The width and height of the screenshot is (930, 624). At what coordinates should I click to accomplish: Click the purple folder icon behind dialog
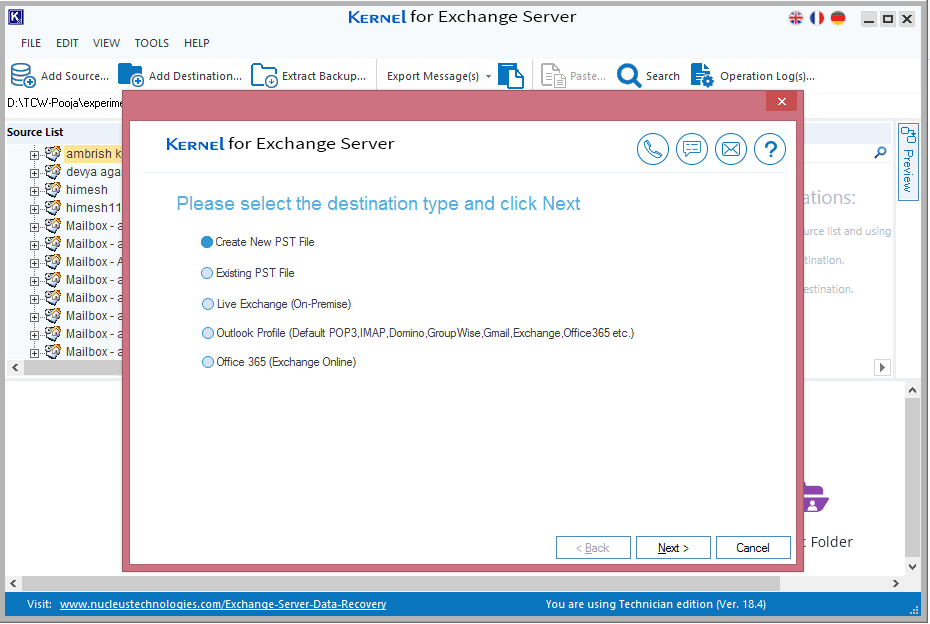pyautogui.click(x=816, y=498)
